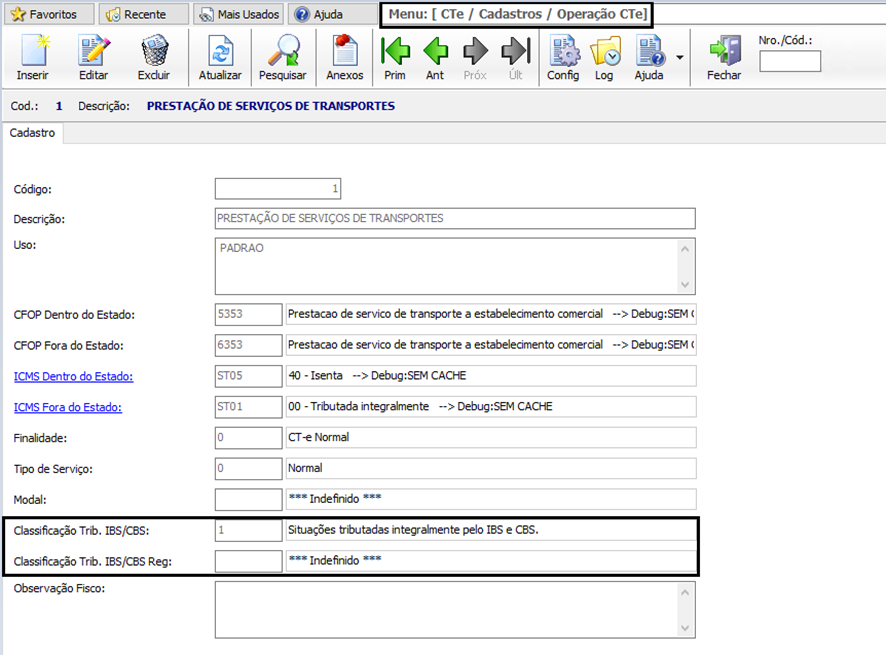The image size is (886, 655).
Task: Click IBS/CBS Reg '*** Indefinido ***' text
Action: click(x=335, y=561)
